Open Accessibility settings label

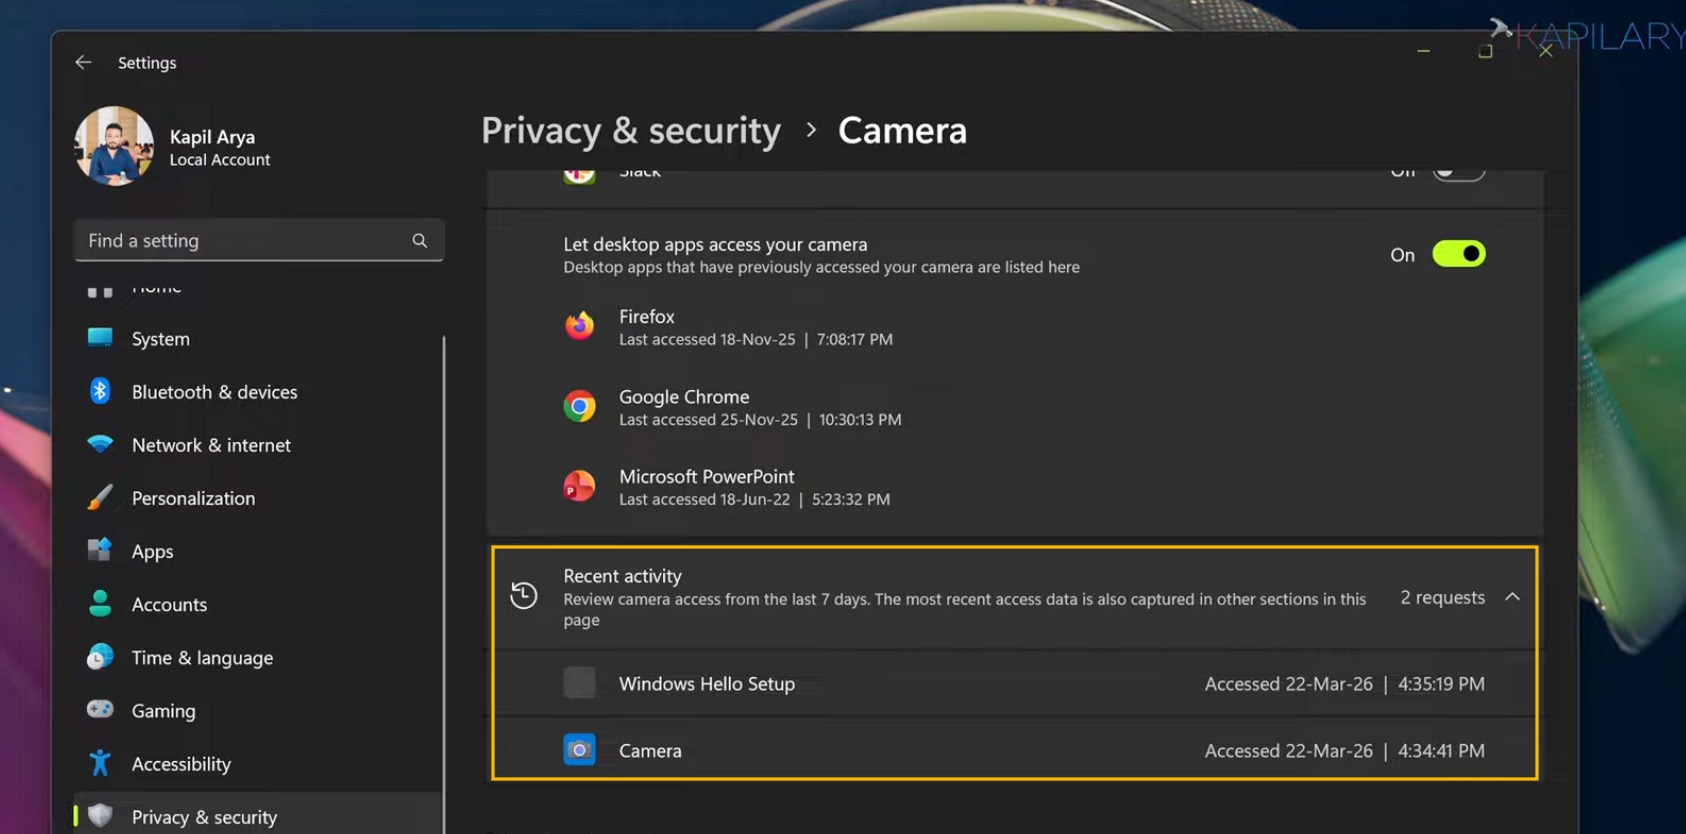coord(181,764)
